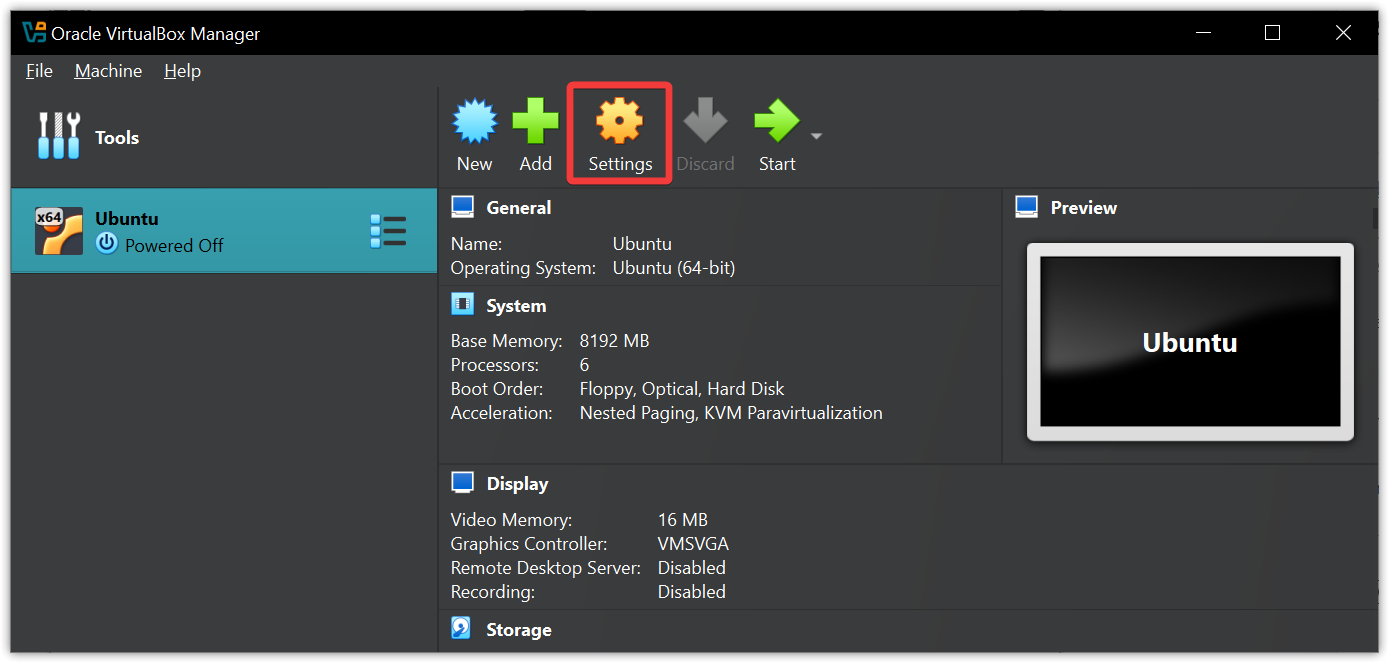Select the Tools wrench icon
Screen dimensions: 1389x663
58,137
